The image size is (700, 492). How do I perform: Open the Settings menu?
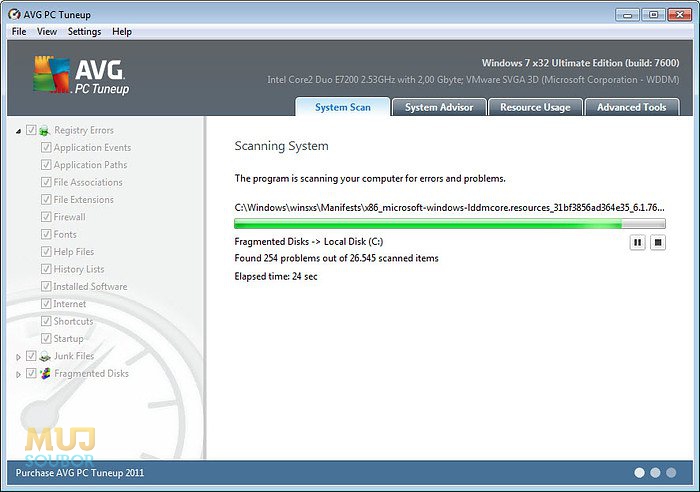pos(84,32)
